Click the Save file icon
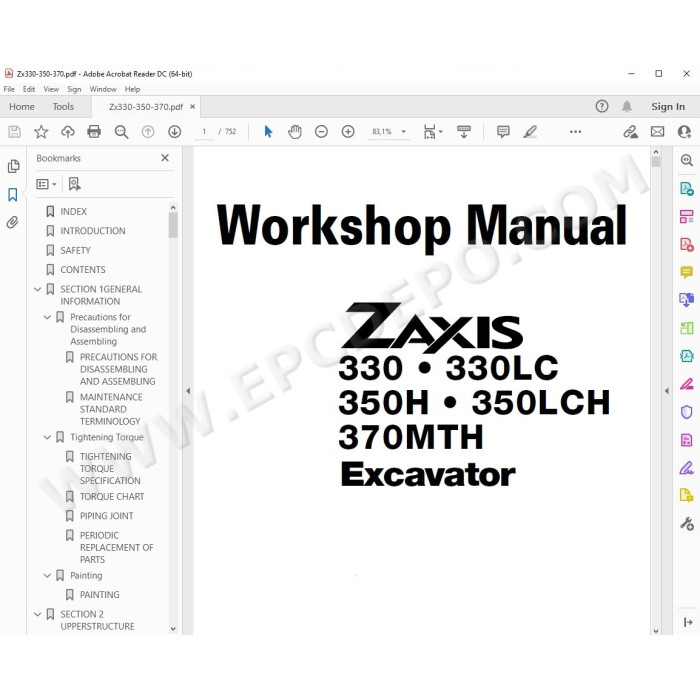Screen dimensions: 700x700 (14, 132)
